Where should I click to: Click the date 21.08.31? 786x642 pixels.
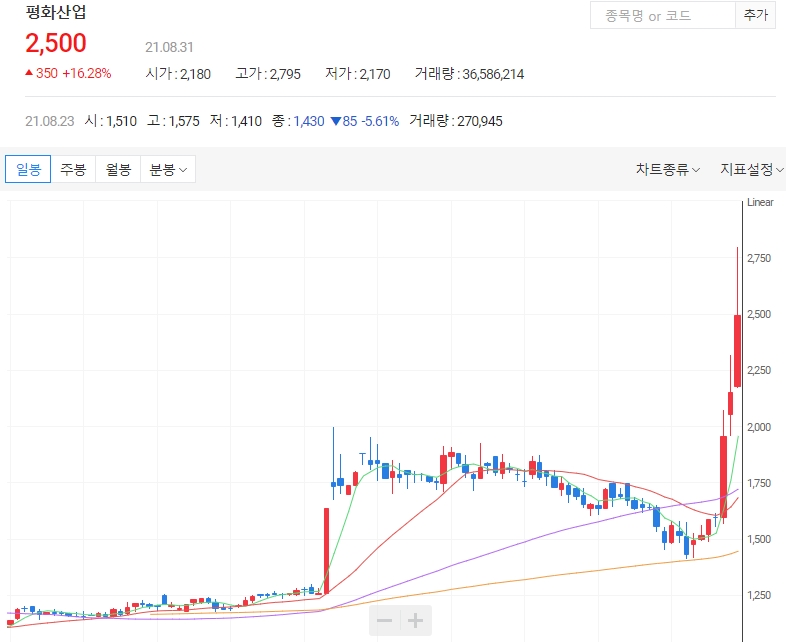pyautogui.click(x=169, y=47)
